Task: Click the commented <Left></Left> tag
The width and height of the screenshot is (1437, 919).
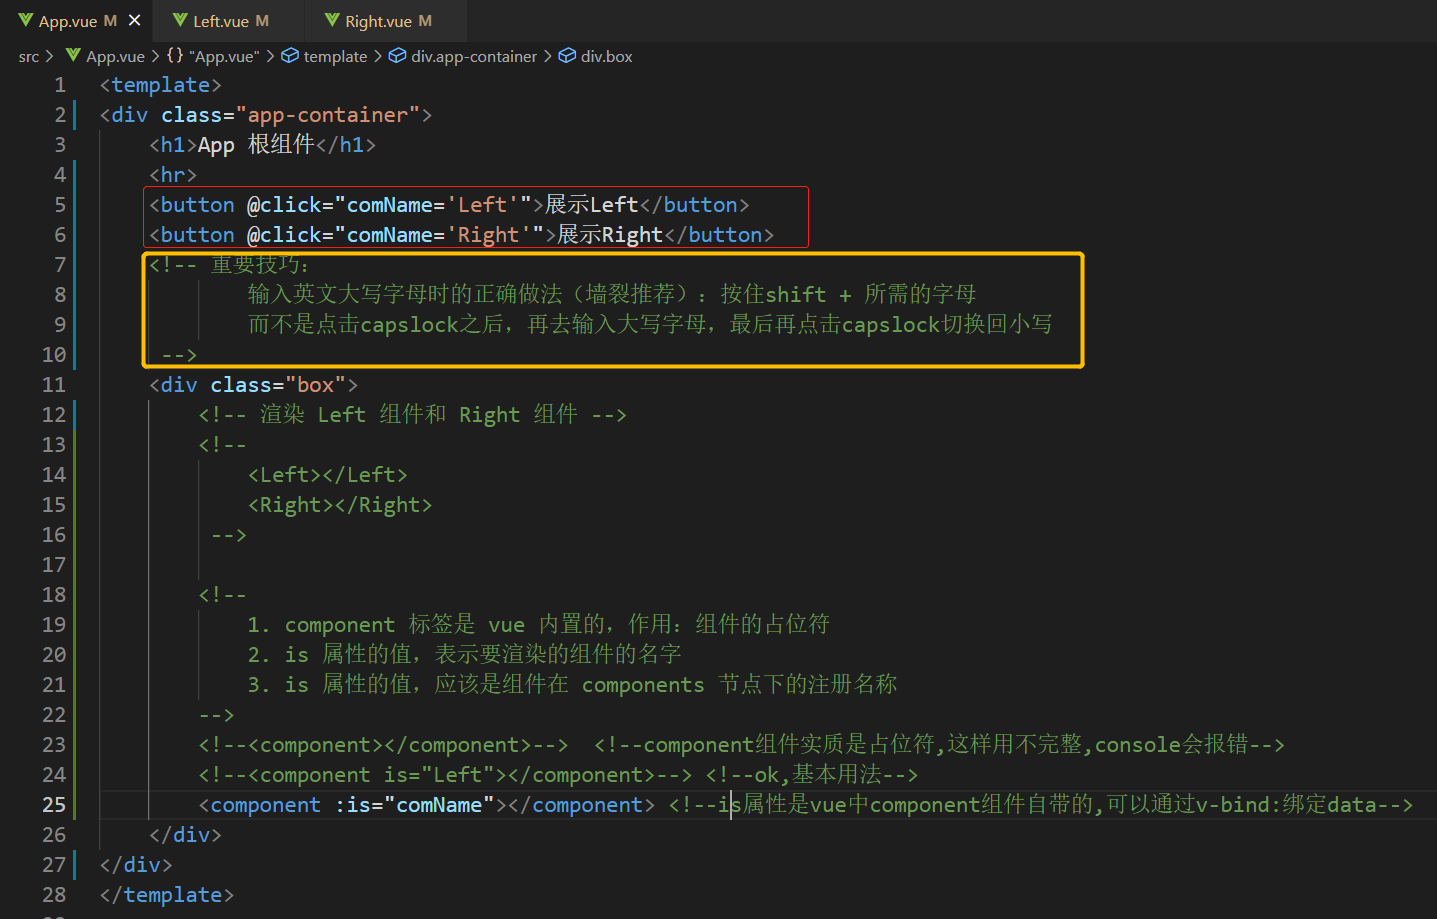Action: pos(328,475)
